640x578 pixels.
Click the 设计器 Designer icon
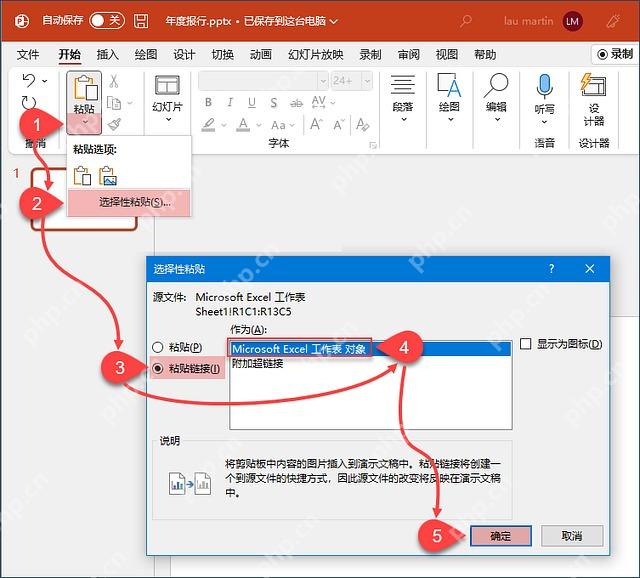pos(593,84)
